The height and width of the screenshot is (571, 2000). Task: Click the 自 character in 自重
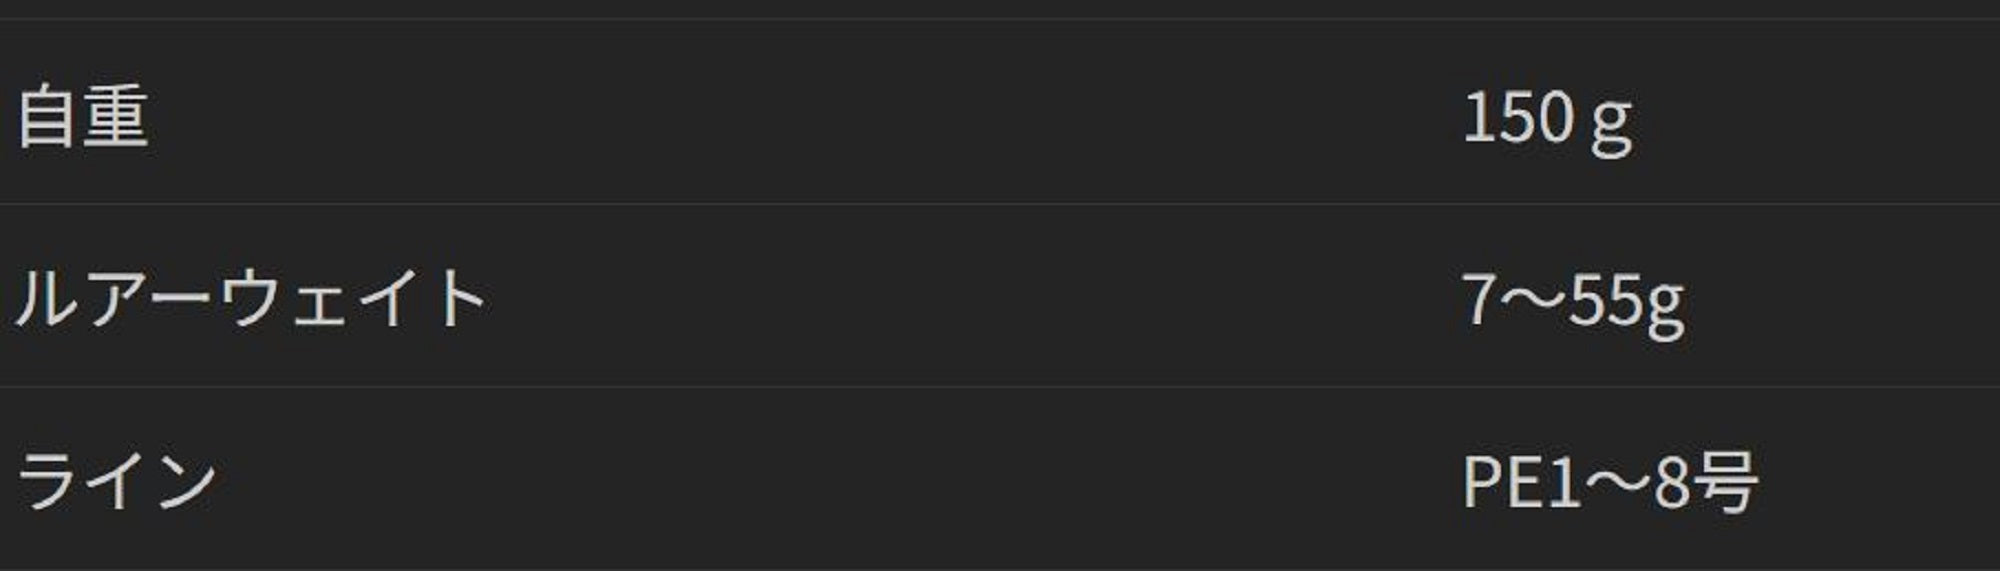coord(48,117)
